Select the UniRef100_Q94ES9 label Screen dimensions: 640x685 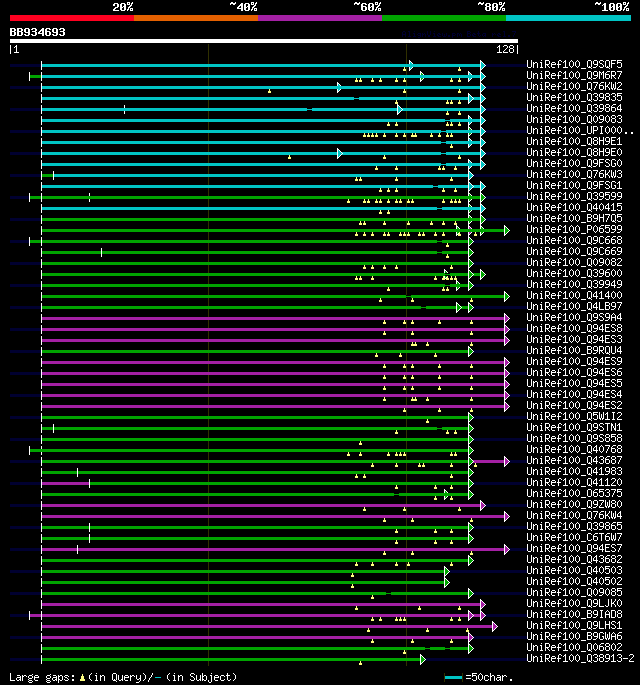574,361
